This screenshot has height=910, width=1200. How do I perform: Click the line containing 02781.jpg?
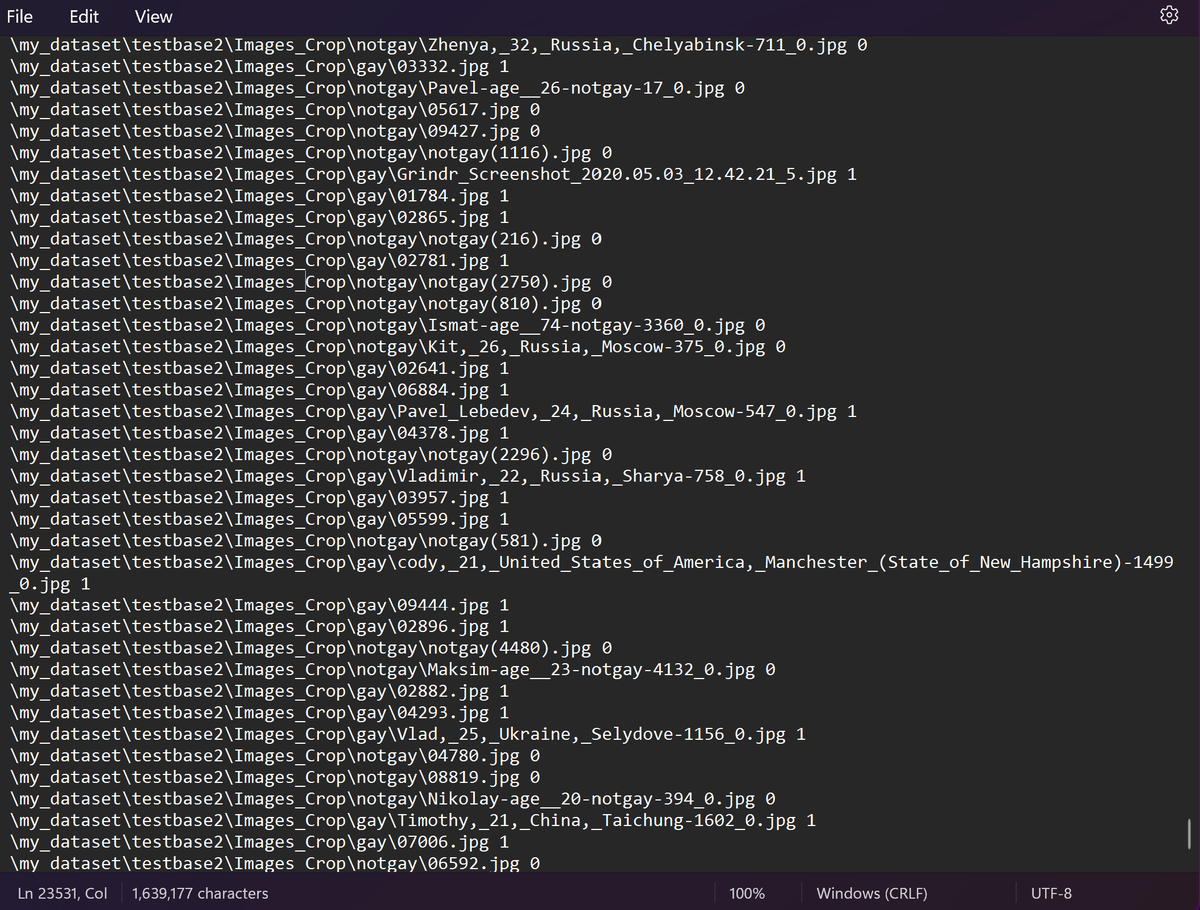(259, 261)
